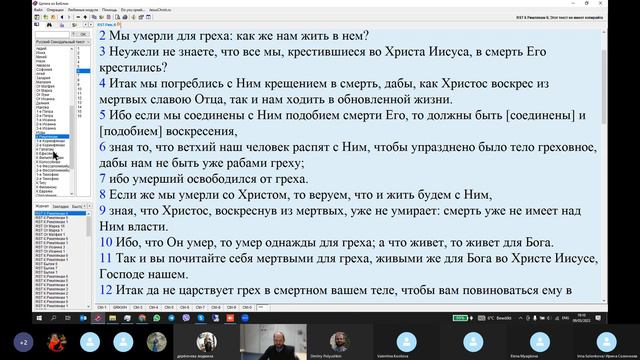Click the first highlighted history journal entry
This screenshot has height=360, width=640.
click(60, 213)
